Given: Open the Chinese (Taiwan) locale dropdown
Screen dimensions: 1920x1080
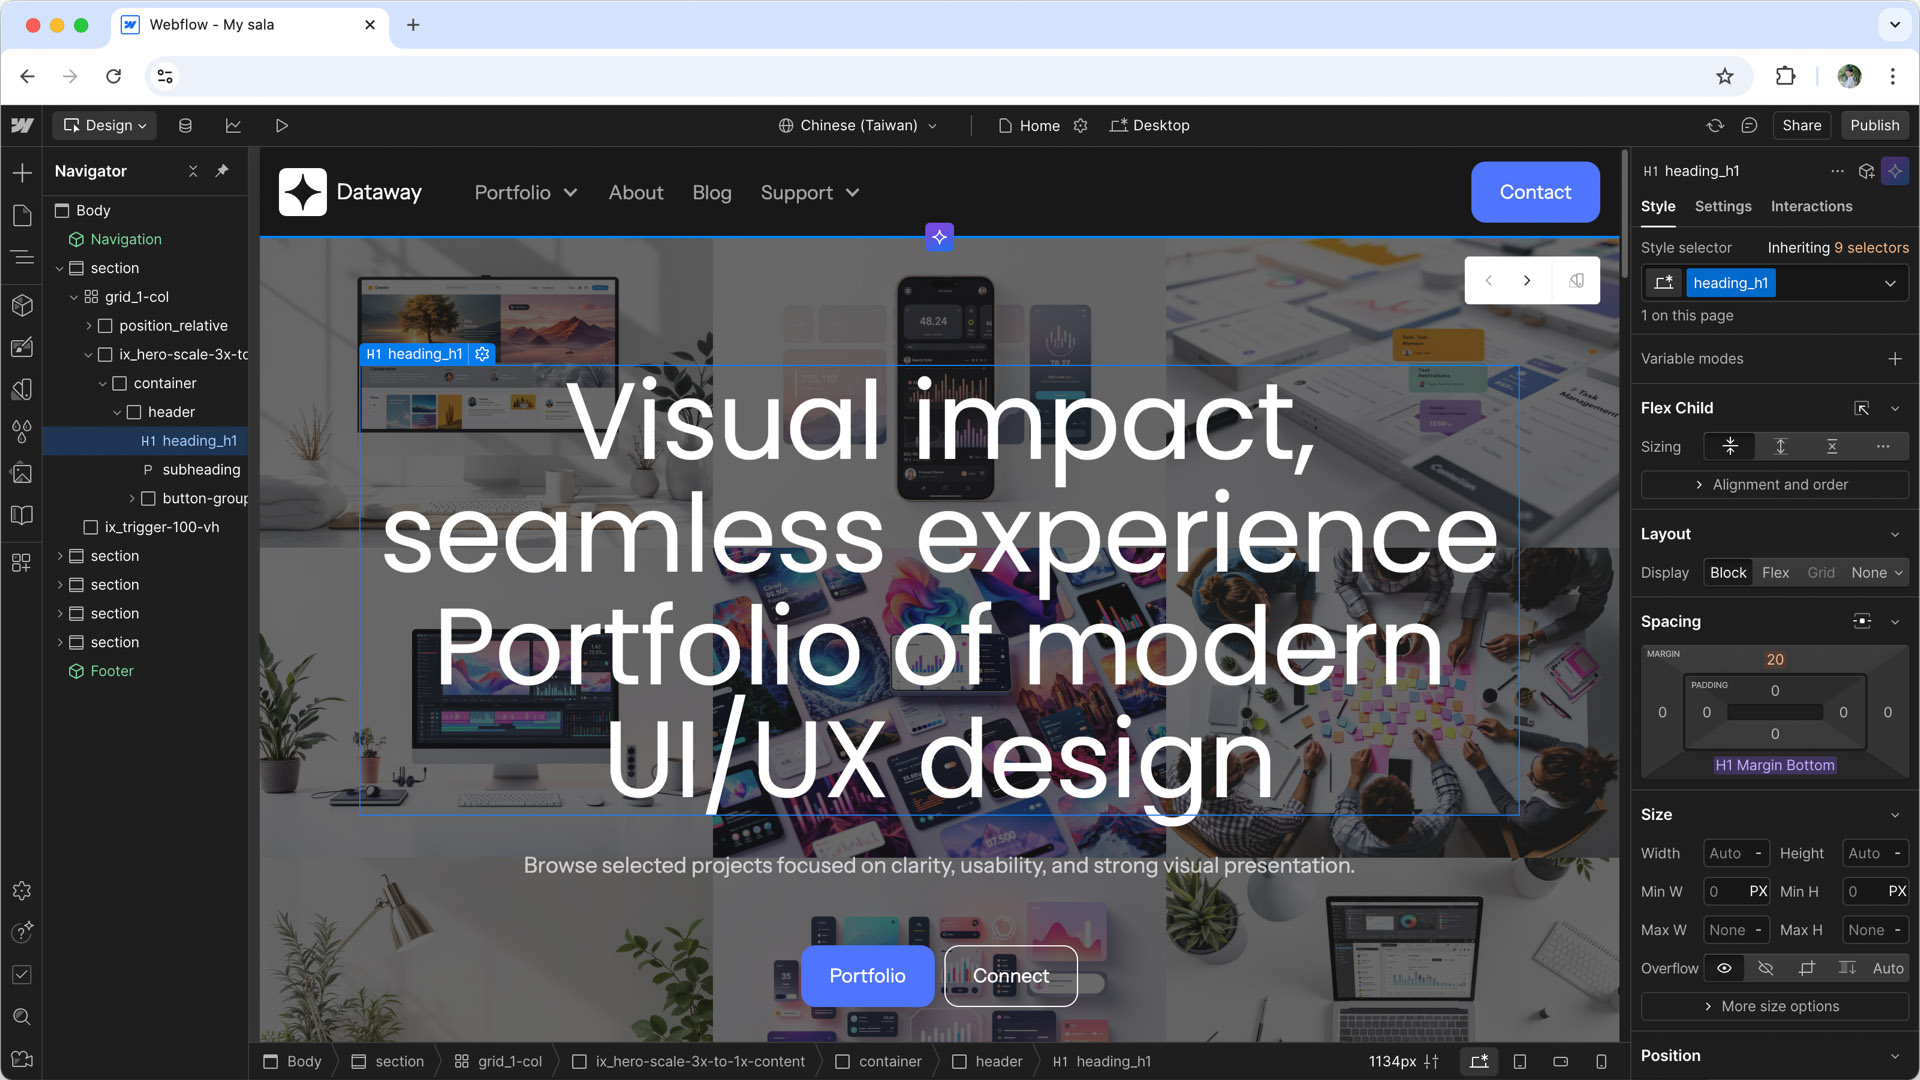Looking at the screenshot, I should (858, 126).
